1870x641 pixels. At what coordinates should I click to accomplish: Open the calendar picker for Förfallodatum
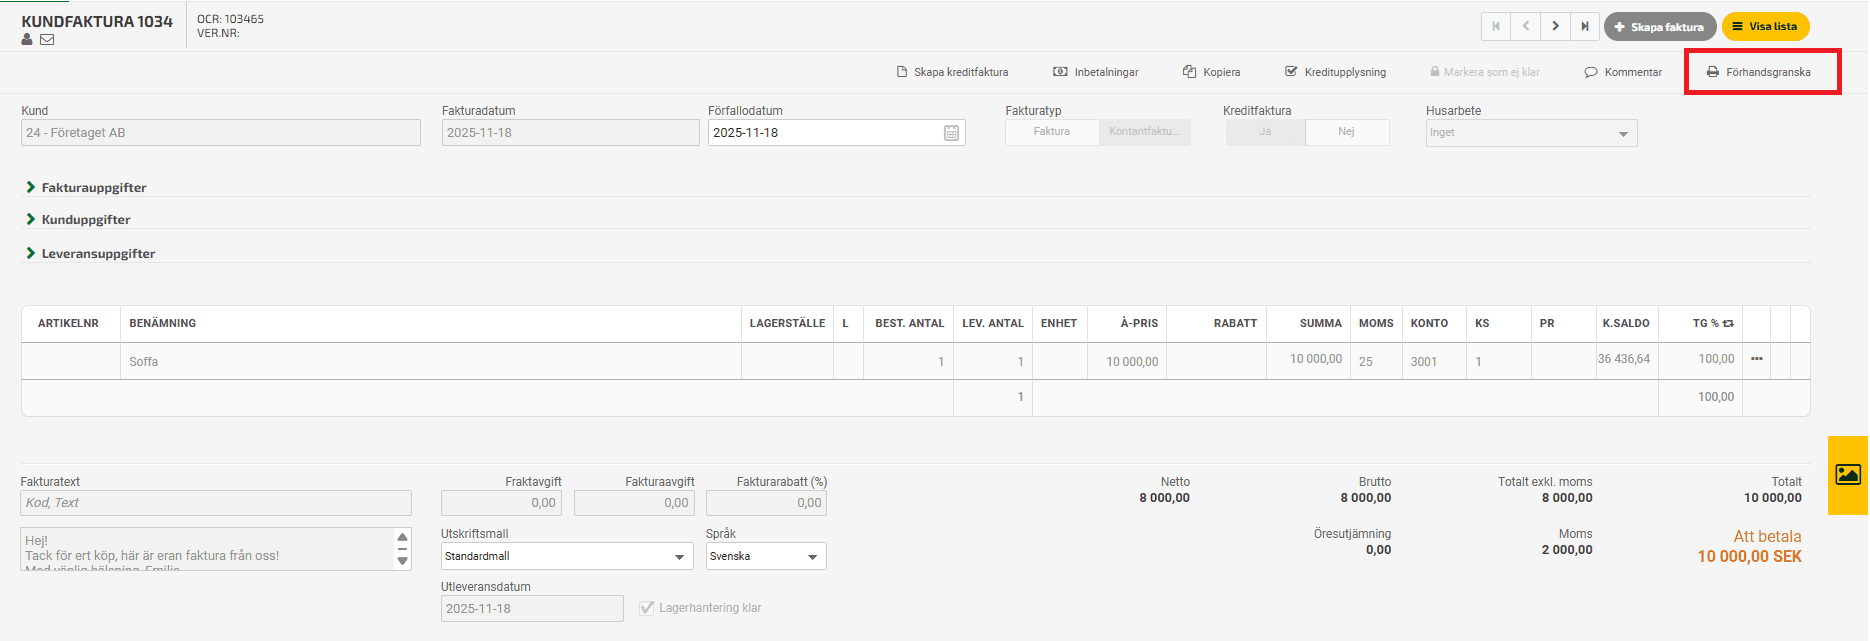[951, 133]
